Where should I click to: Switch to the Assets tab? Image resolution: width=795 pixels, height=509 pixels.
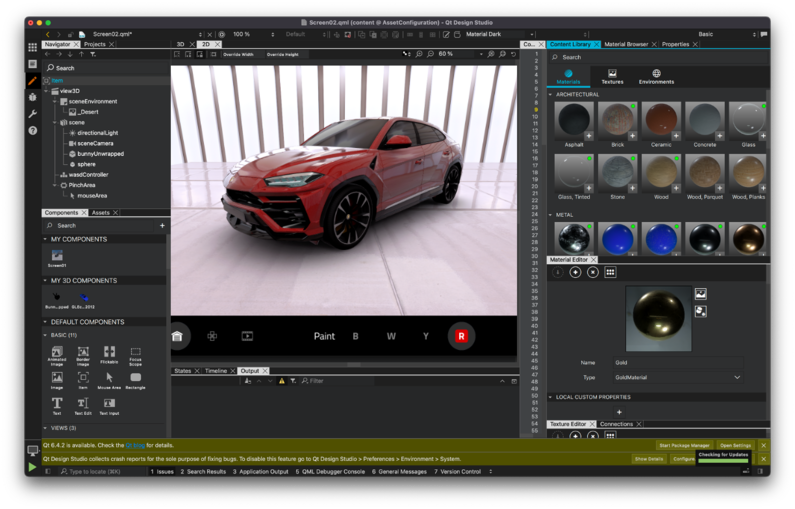click(x=100, y=213)
